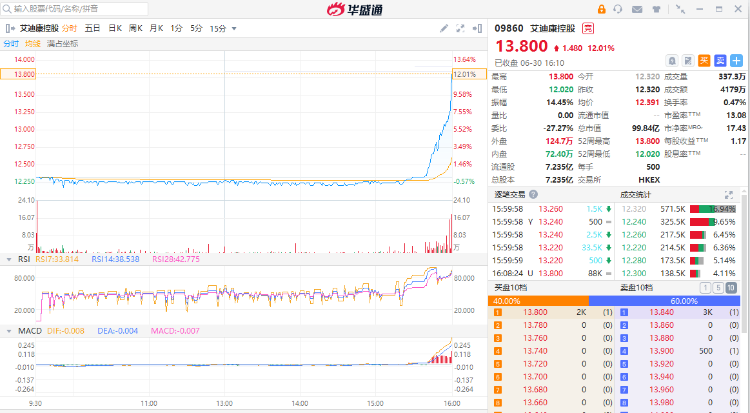The image size is (750, 413).
Task: Toggle the 满占坐标 axis option
Action: (x=62, y=44)
